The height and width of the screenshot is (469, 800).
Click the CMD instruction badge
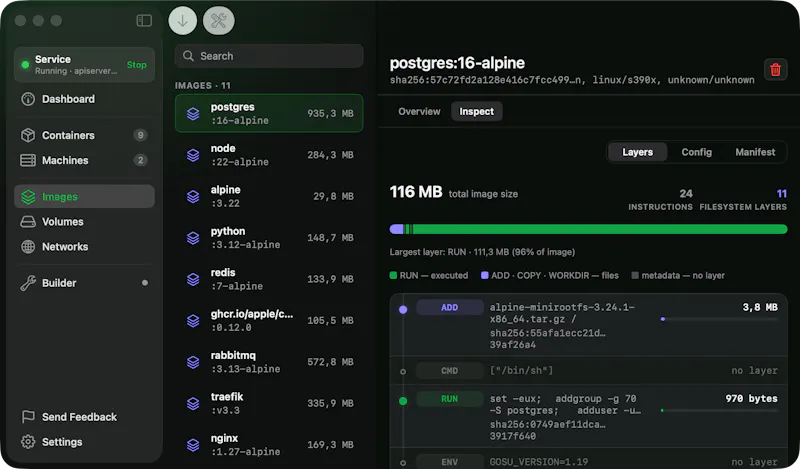(x=449, y=371)
